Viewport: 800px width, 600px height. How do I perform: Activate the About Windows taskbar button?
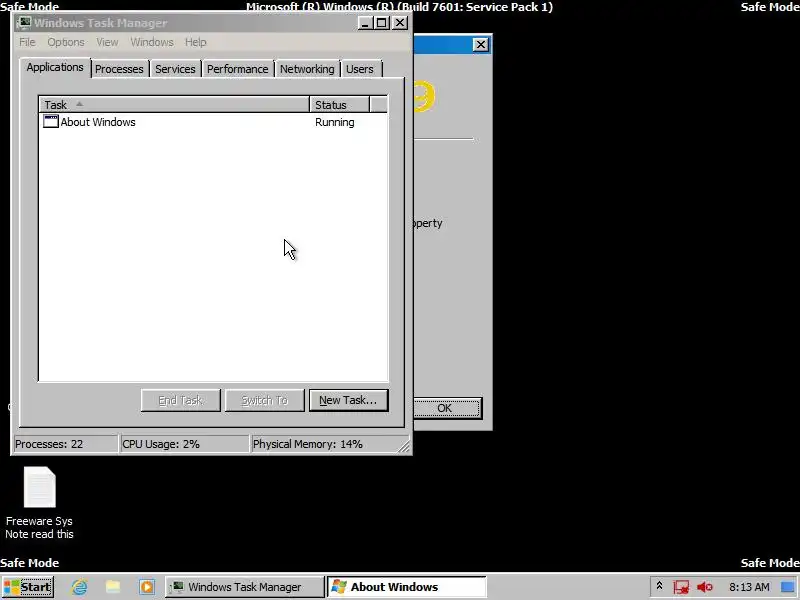click(x=407, y=587)
